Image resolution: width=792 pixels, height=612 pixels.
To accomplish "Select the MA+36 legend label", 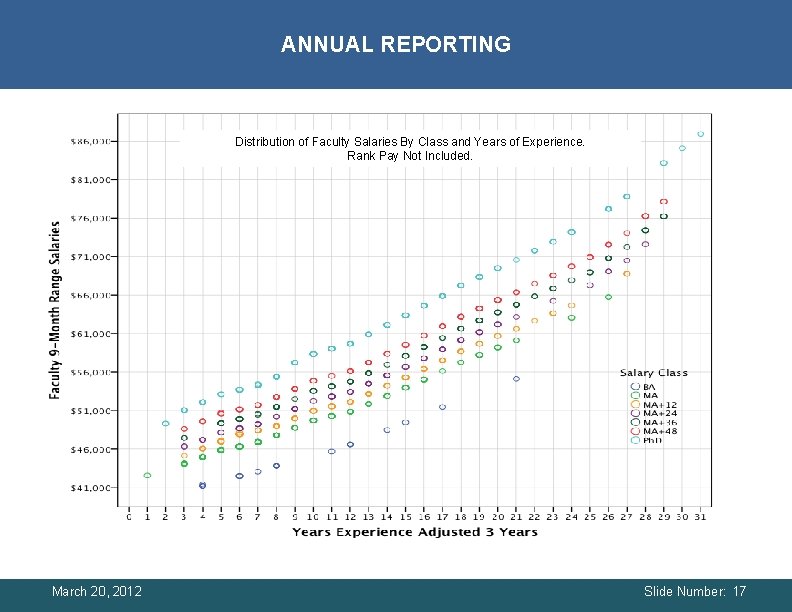I will [660, 422].
